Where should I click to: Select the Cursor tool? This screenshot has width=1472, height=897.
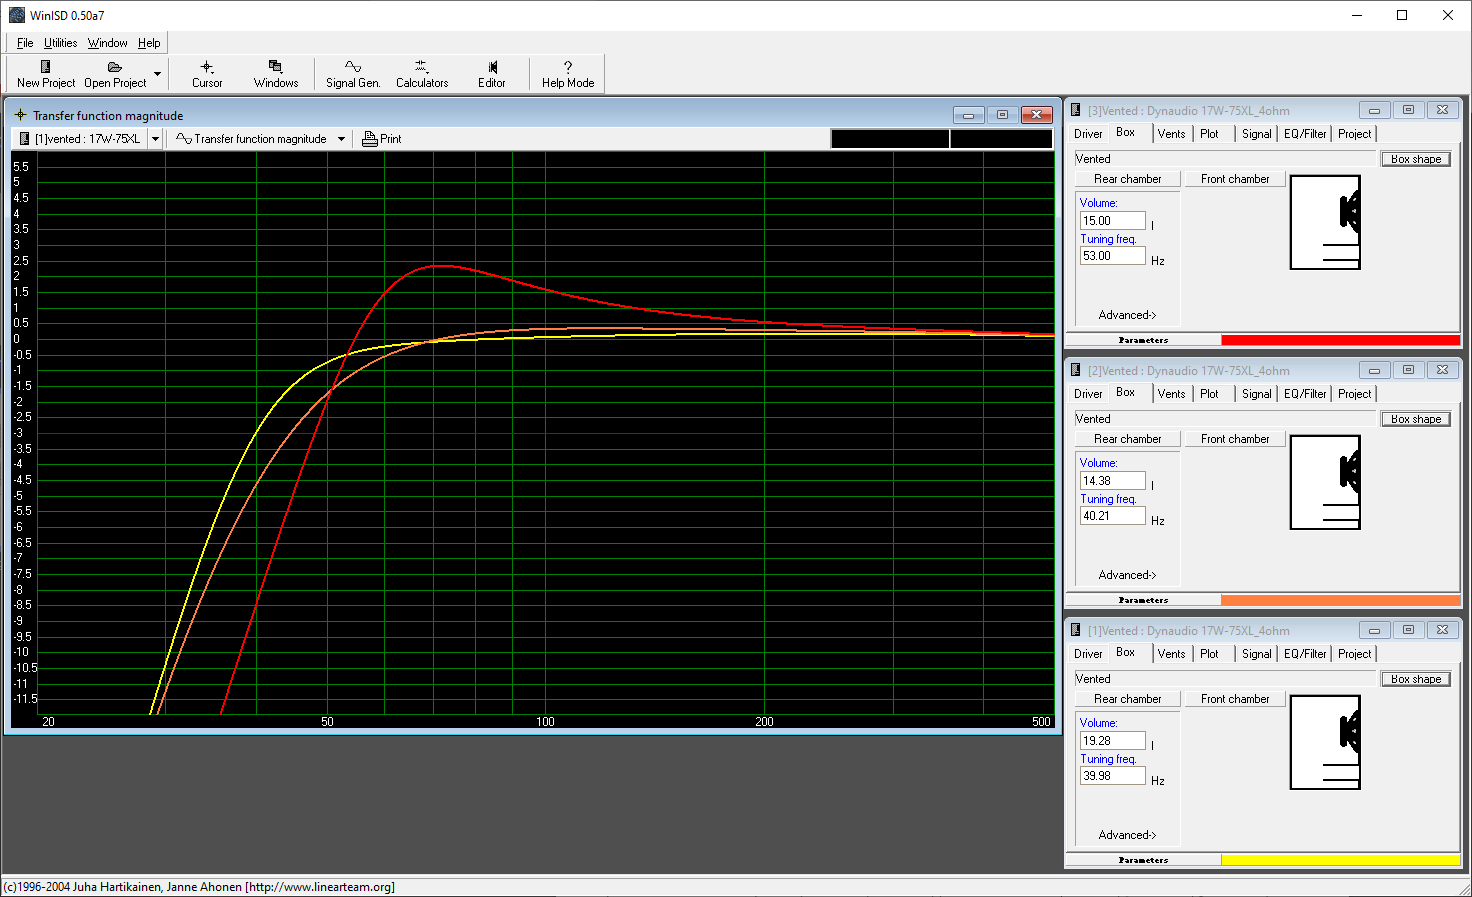pyautogui.click(x=207, y=74)
